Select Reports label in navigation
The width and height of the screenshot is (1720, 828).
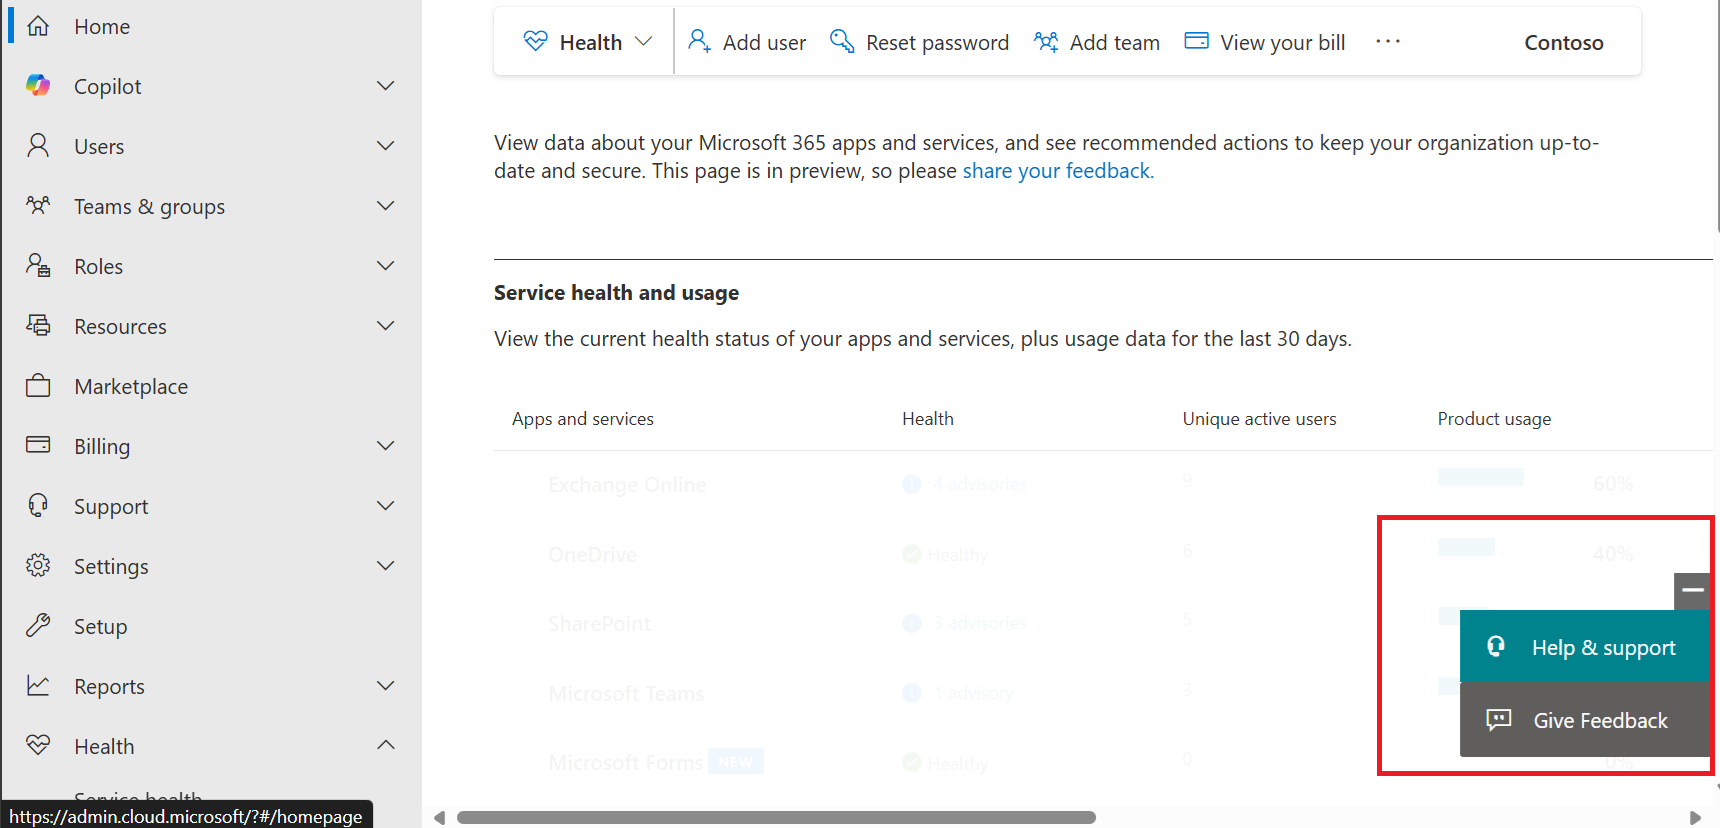pyautogui.click(x=109, y=687)
